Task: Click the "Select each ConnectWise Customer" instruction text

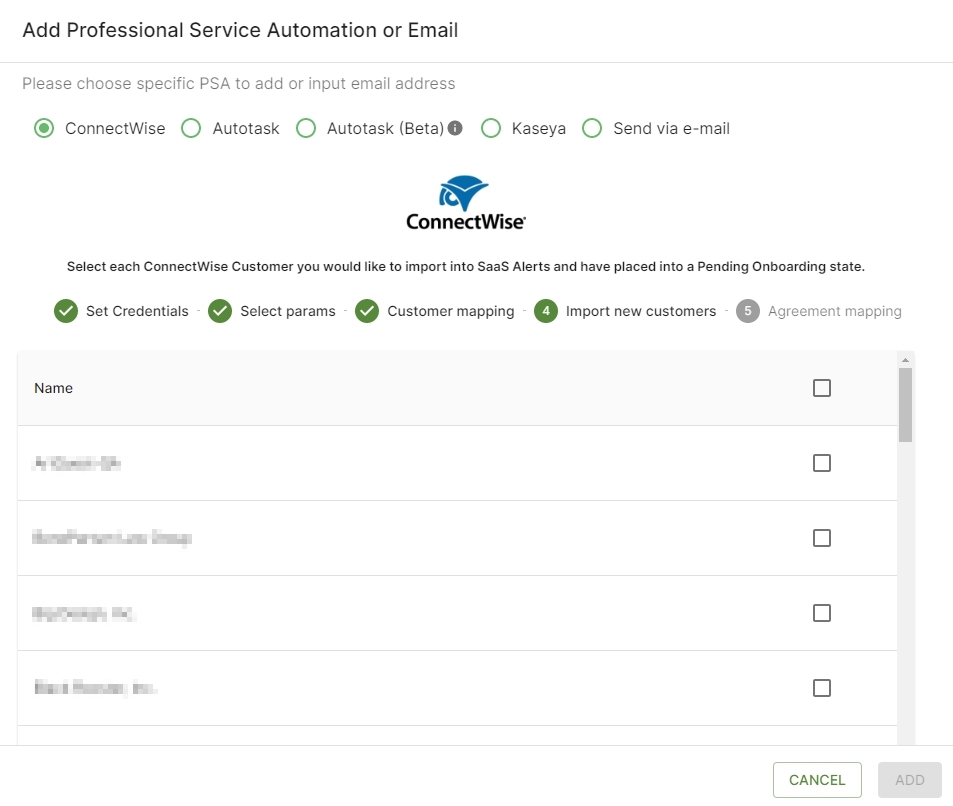Action: click(466, 266)
